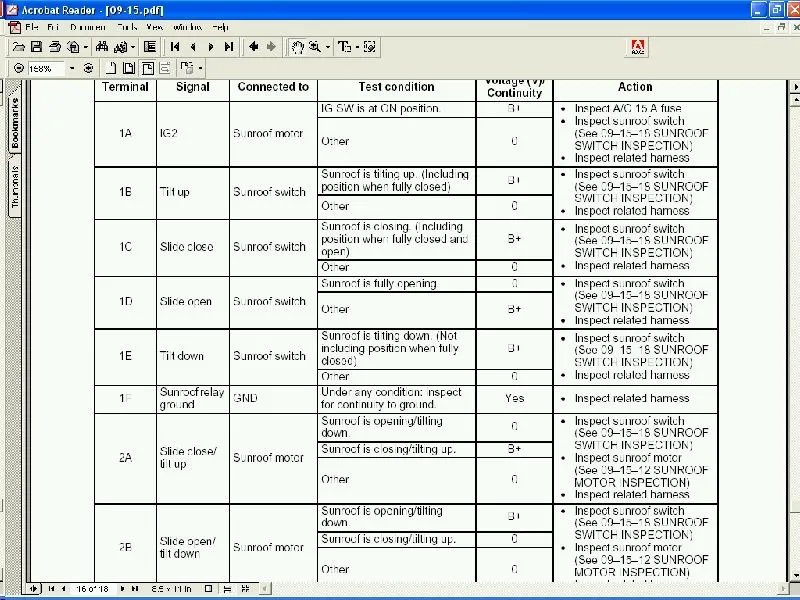Print the document via the Print icon

tap(54, 47)
